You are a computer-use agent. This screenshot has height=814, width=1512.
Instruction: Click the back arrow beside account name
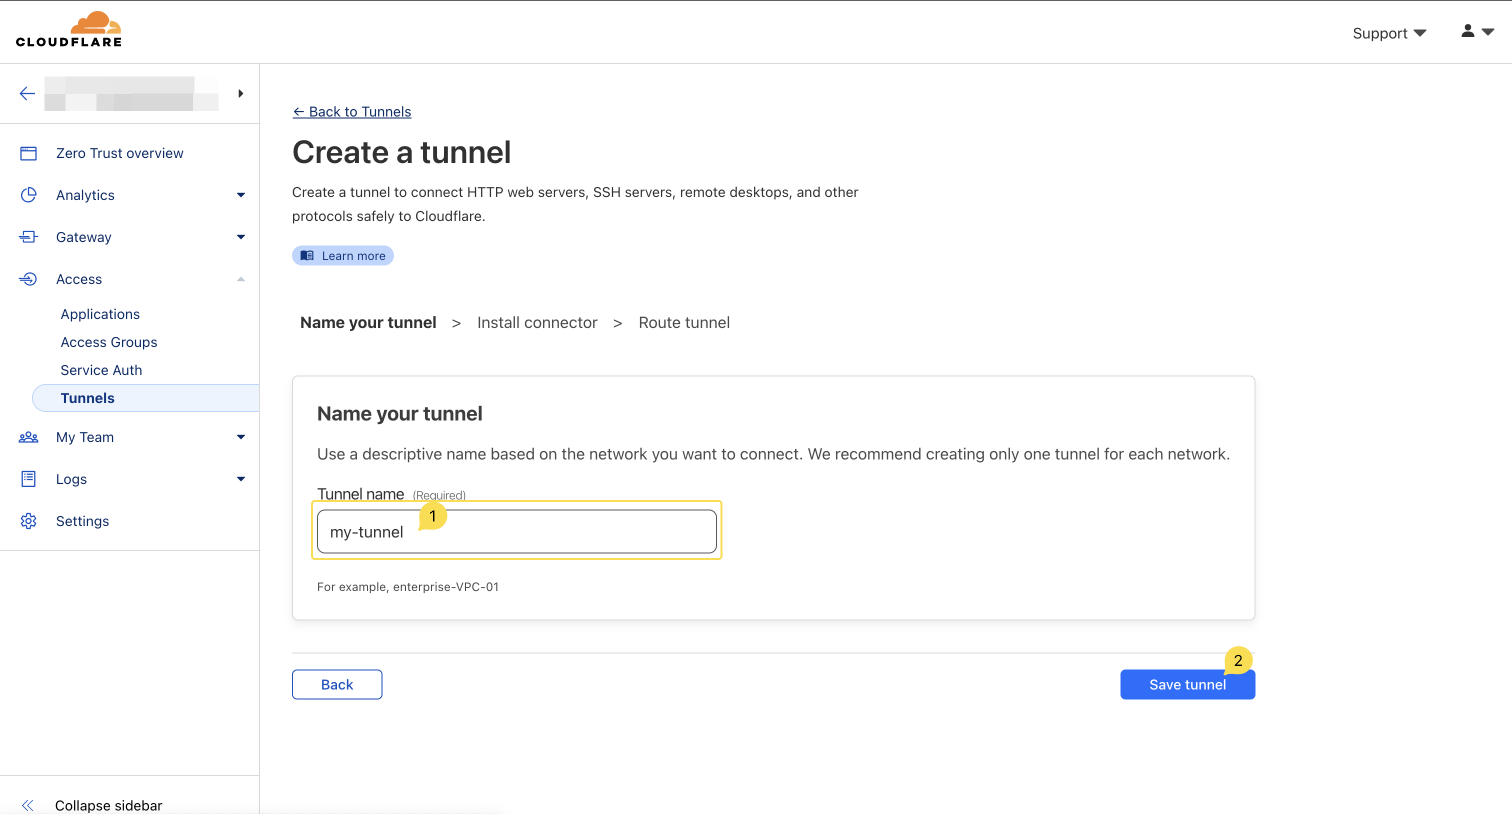coord(27,93)
